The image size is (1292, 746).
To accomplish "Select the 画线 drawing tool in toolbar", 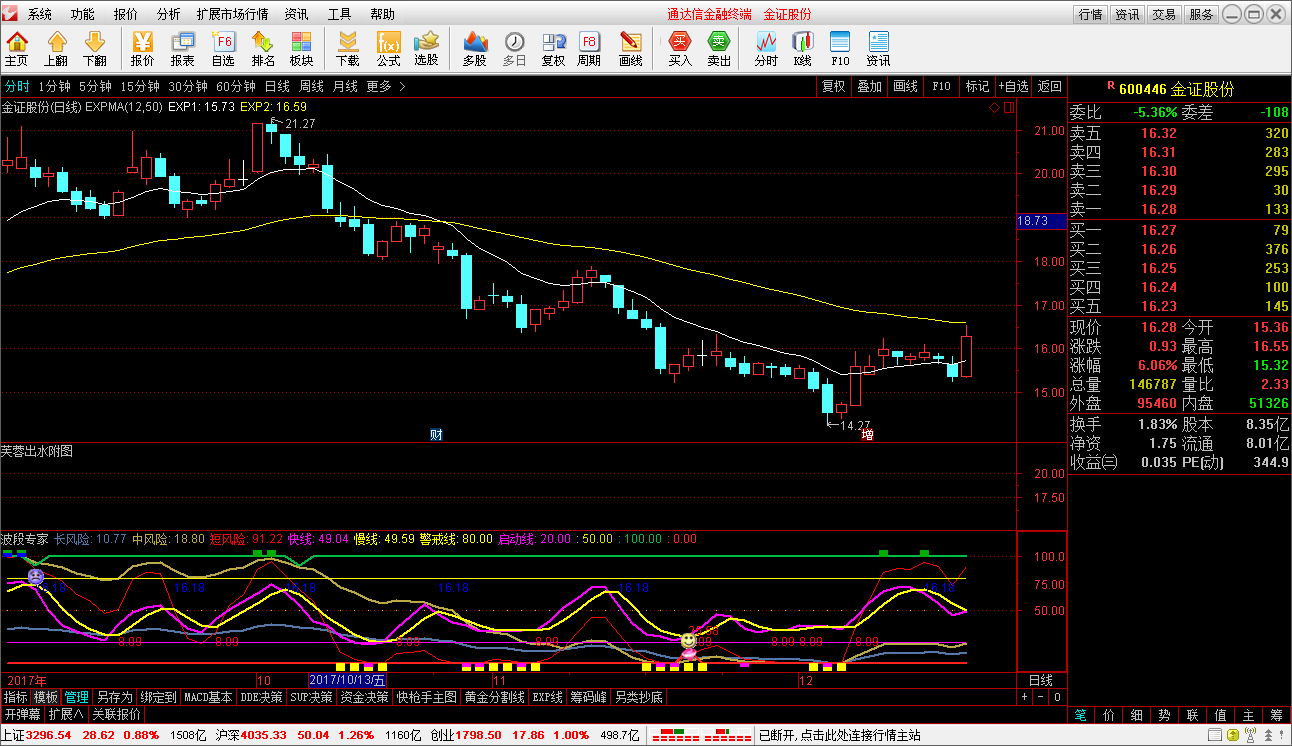I will pyautogui.click(x=630, y=48).
